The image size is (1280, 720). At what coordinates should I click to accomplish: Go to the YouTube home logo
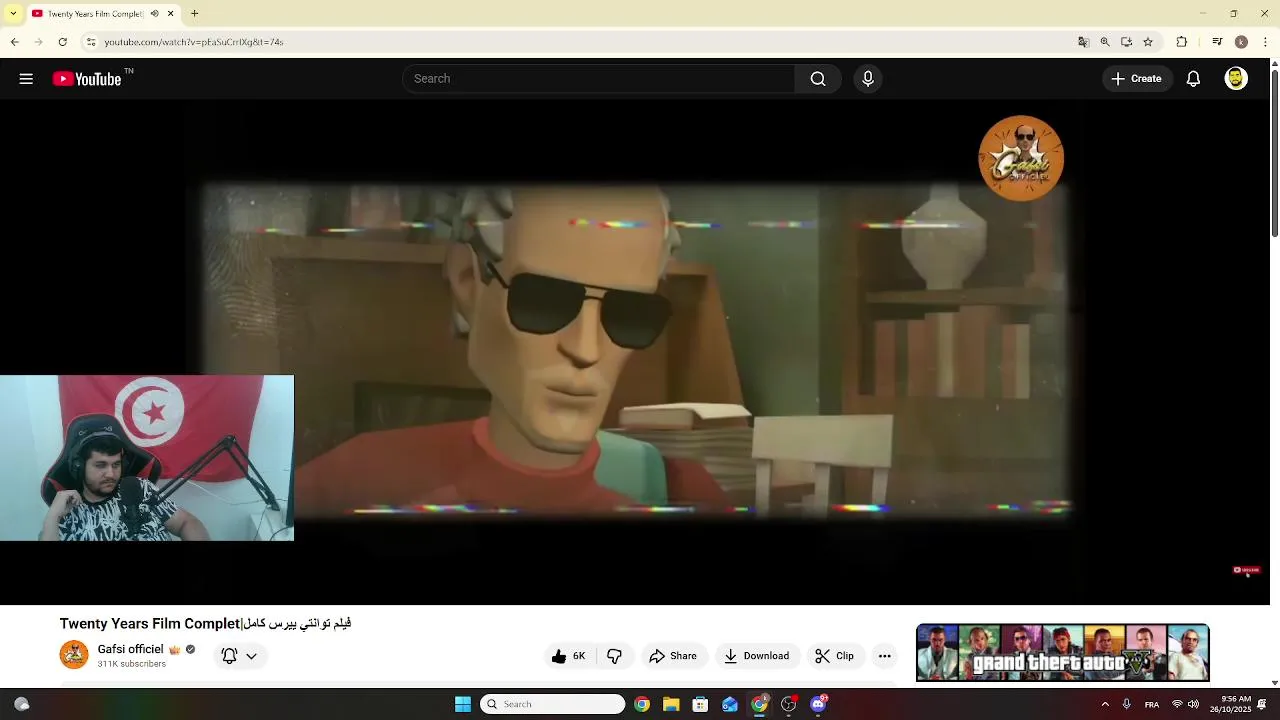[87, 79]
